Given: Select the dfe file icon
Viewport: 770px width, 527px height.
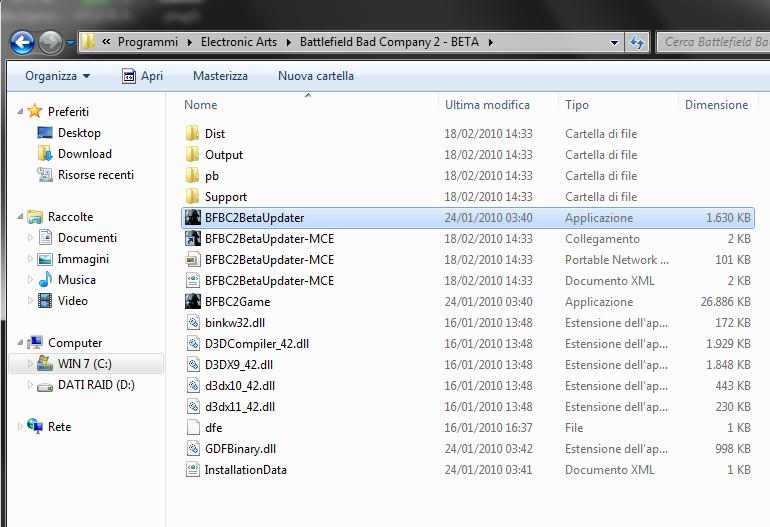Looking at the screenshot, I should coord(192,428).
